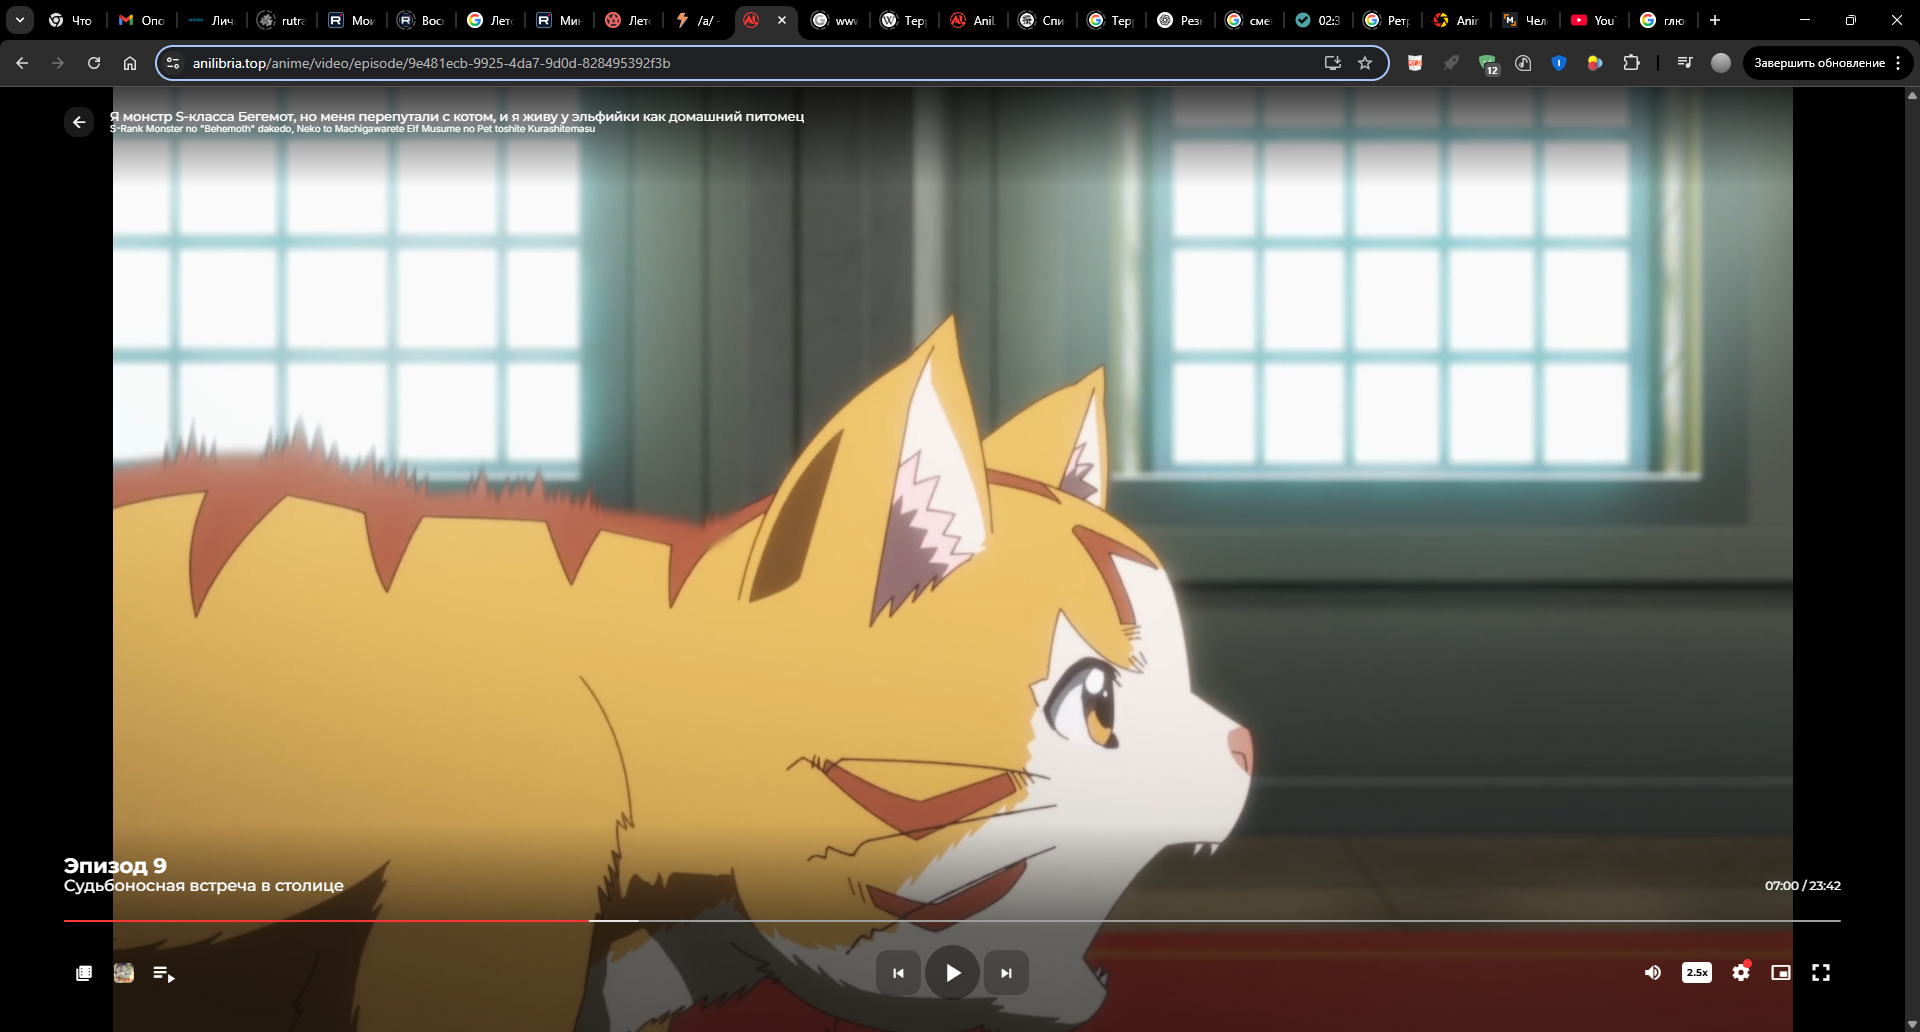1920x1032 pixels.
Task: Click the Russian anime title at top
Action: 457,116
